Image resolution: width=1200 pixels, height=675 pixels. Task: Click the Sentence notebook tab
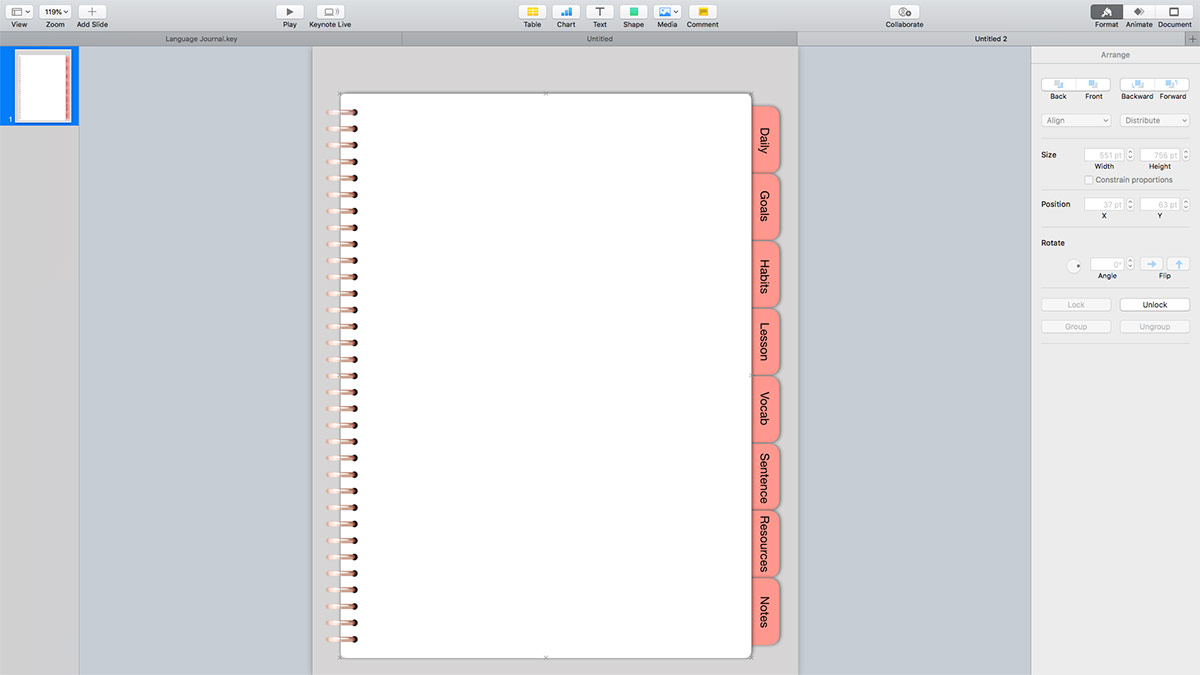point(765,477)
